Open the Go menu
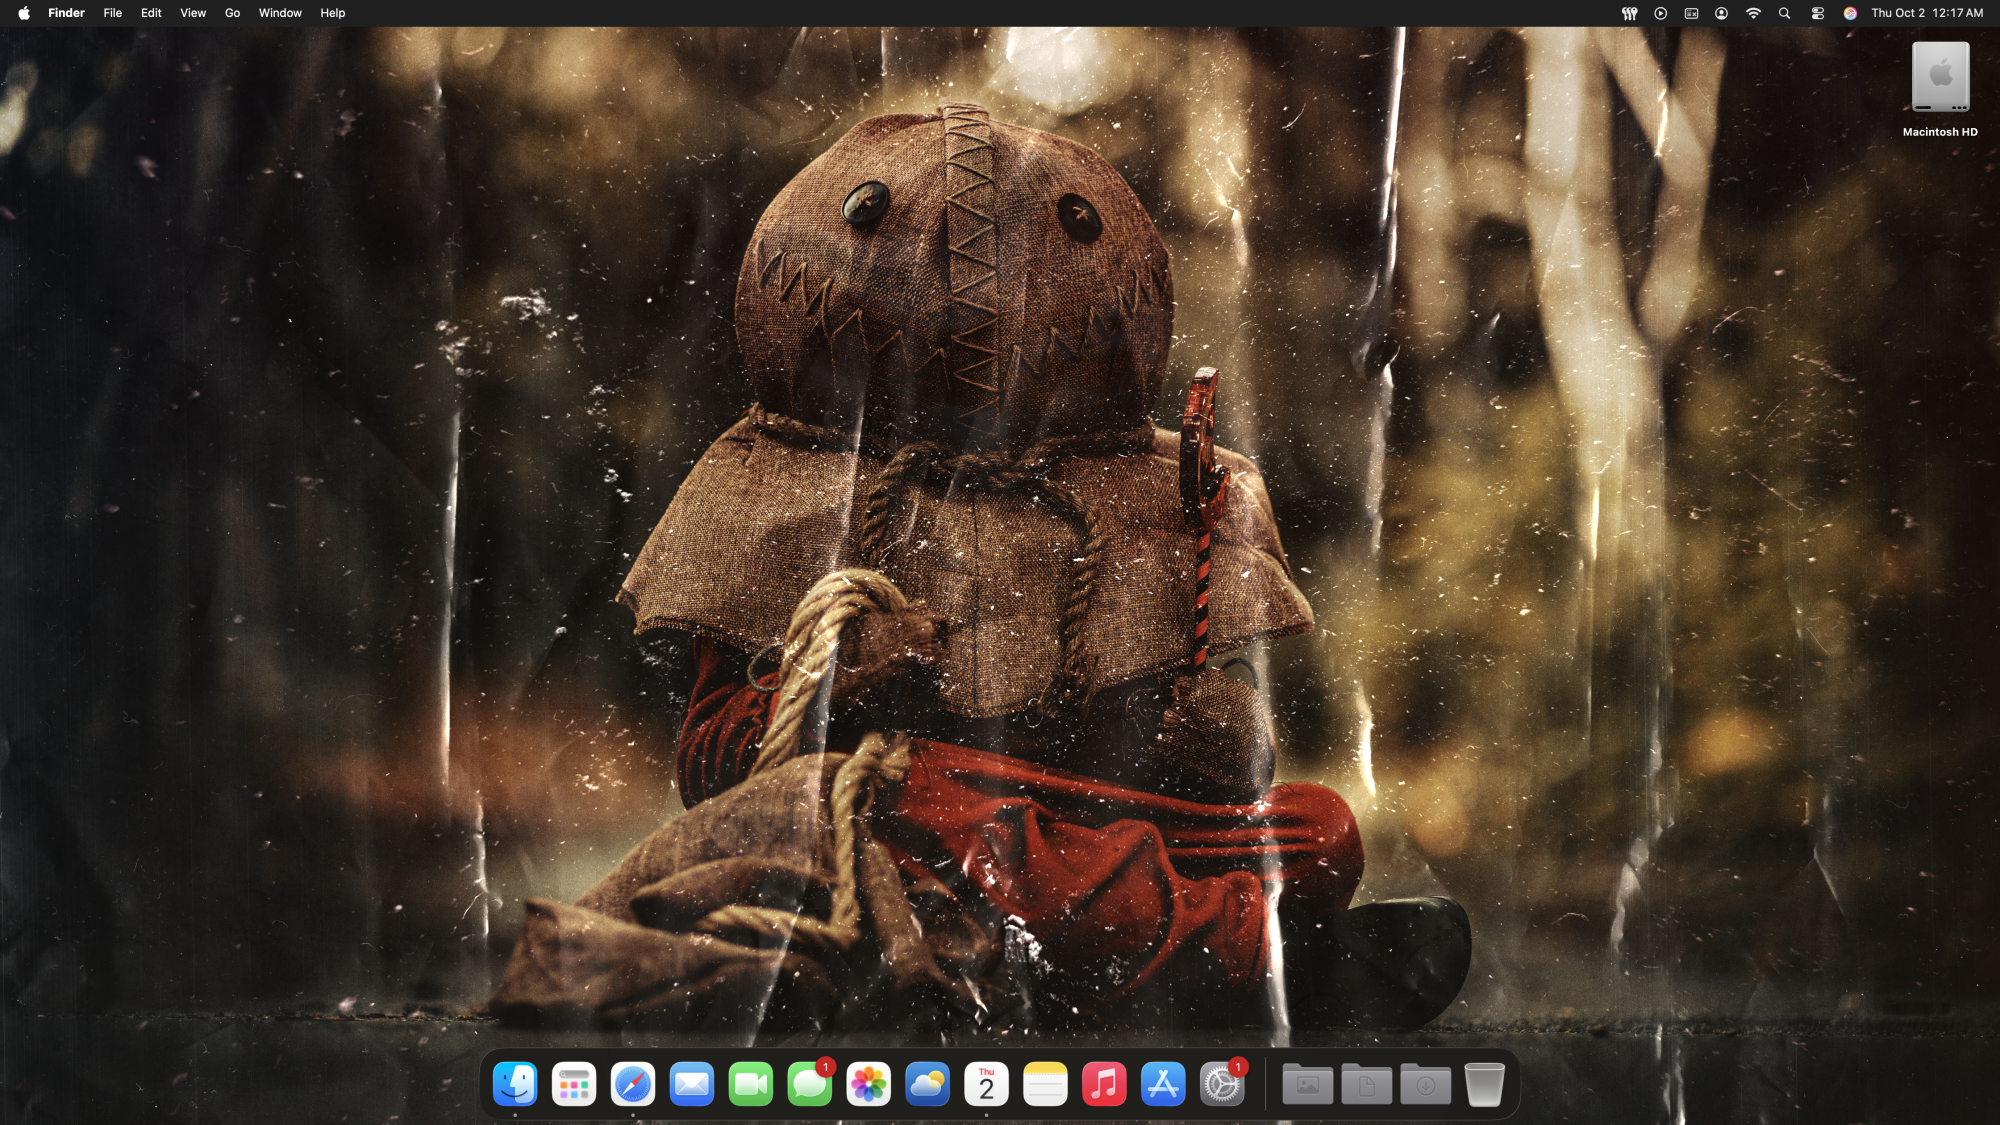The image size is (2000, 1125). coord(232,13)
